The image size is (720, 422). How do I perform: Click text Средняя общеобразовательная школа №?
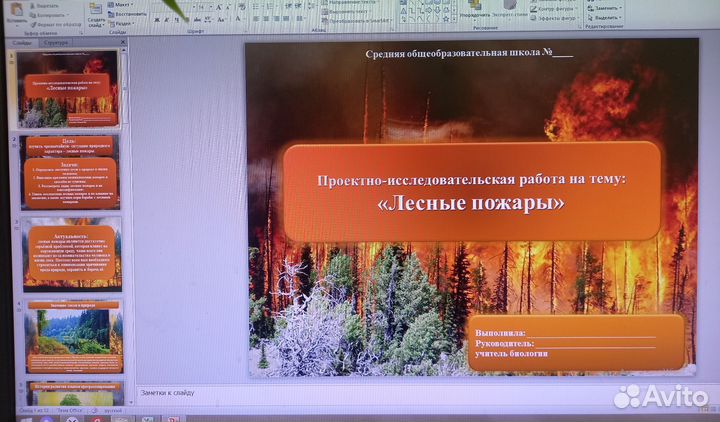[469, 53]
